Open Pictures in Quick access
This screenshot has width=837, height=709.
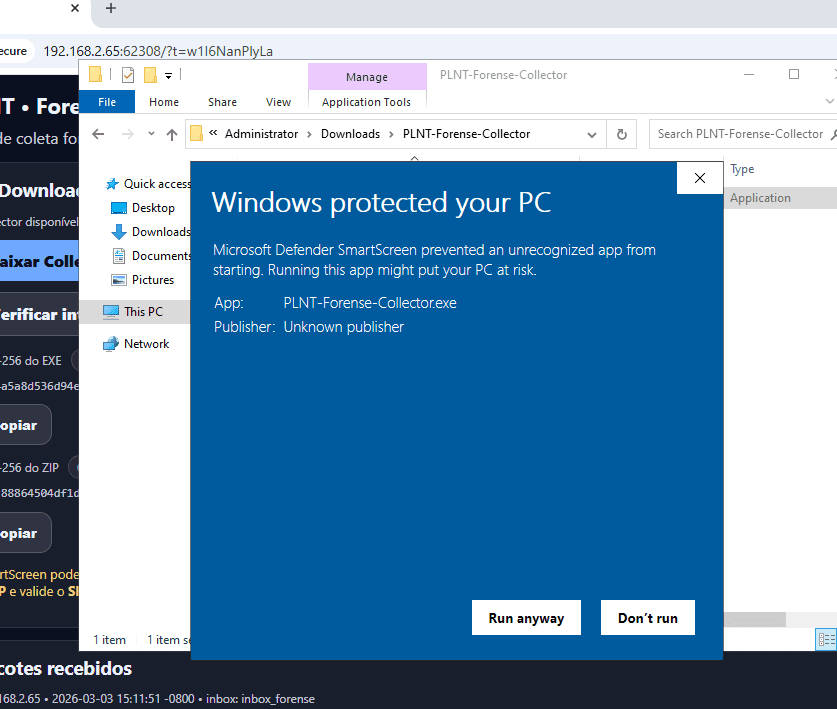(x=152, y=280)
